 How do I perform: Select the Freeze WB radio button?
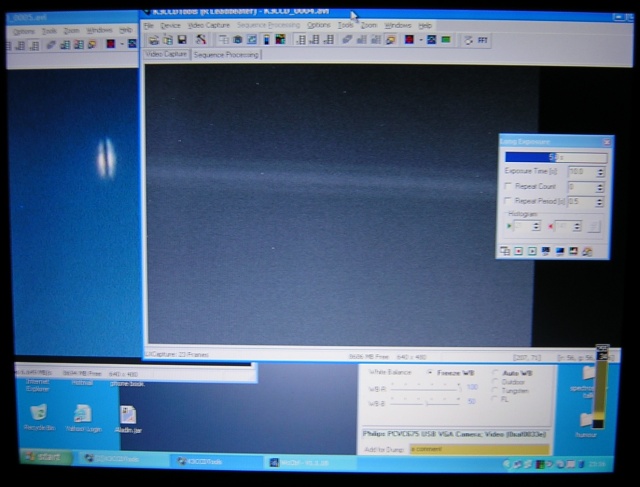coord(429,372)
